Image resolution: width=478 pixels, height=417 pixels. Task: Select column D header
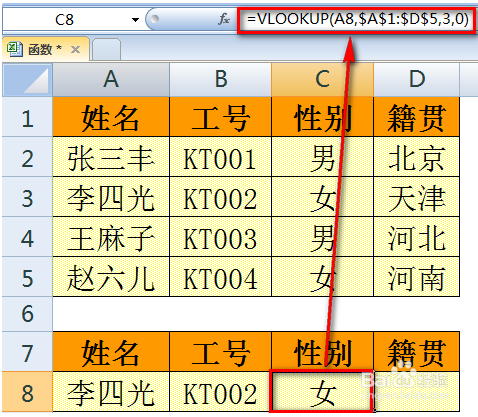(x=417, y=80)
